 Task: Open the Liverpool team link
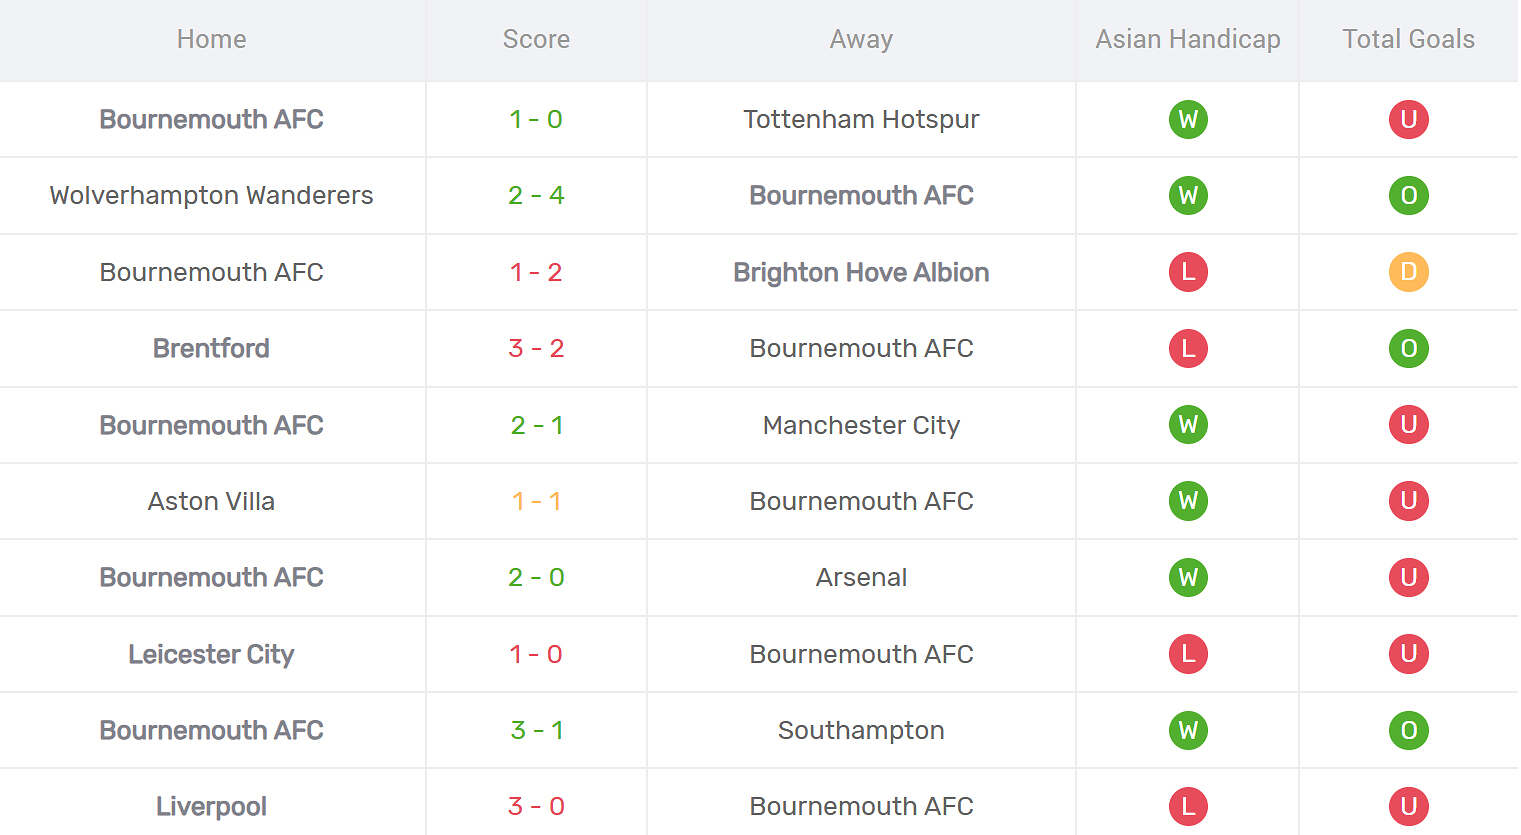click(x=211, y=806)
